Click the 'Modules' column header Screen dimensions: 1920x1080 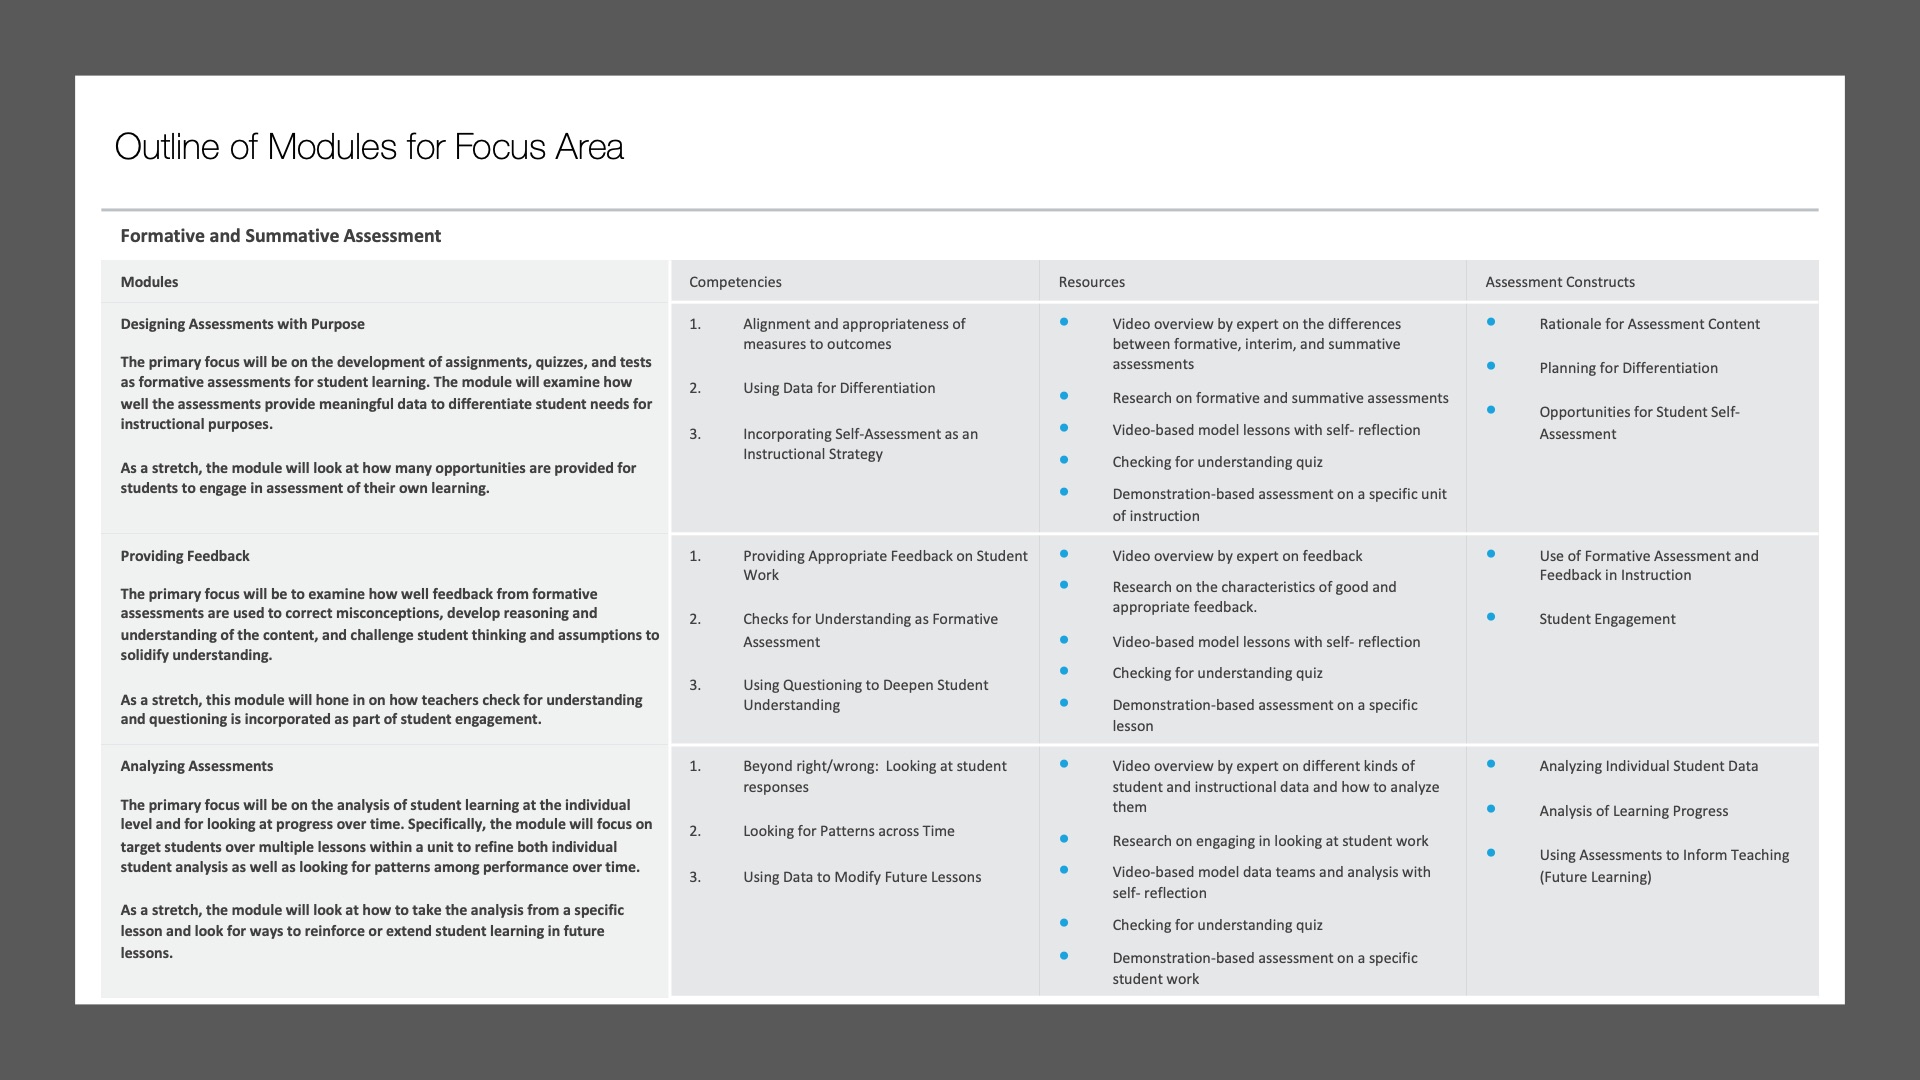(149, 282)
